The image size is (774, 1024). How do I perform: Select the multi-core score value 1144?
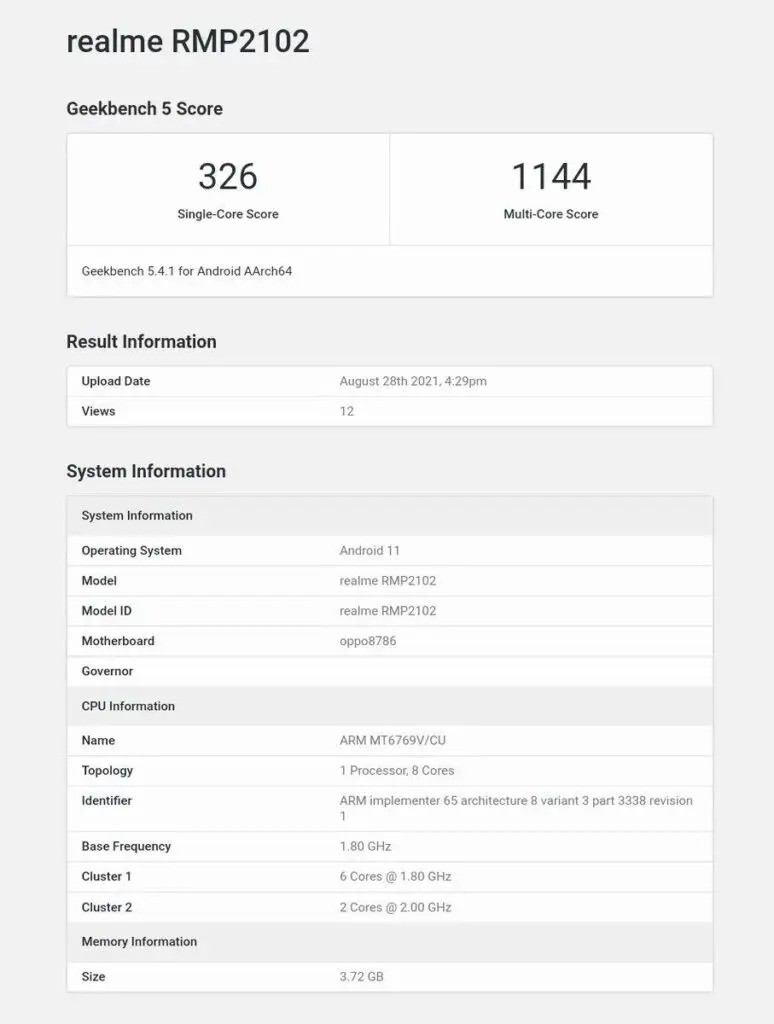click(551, 176)
